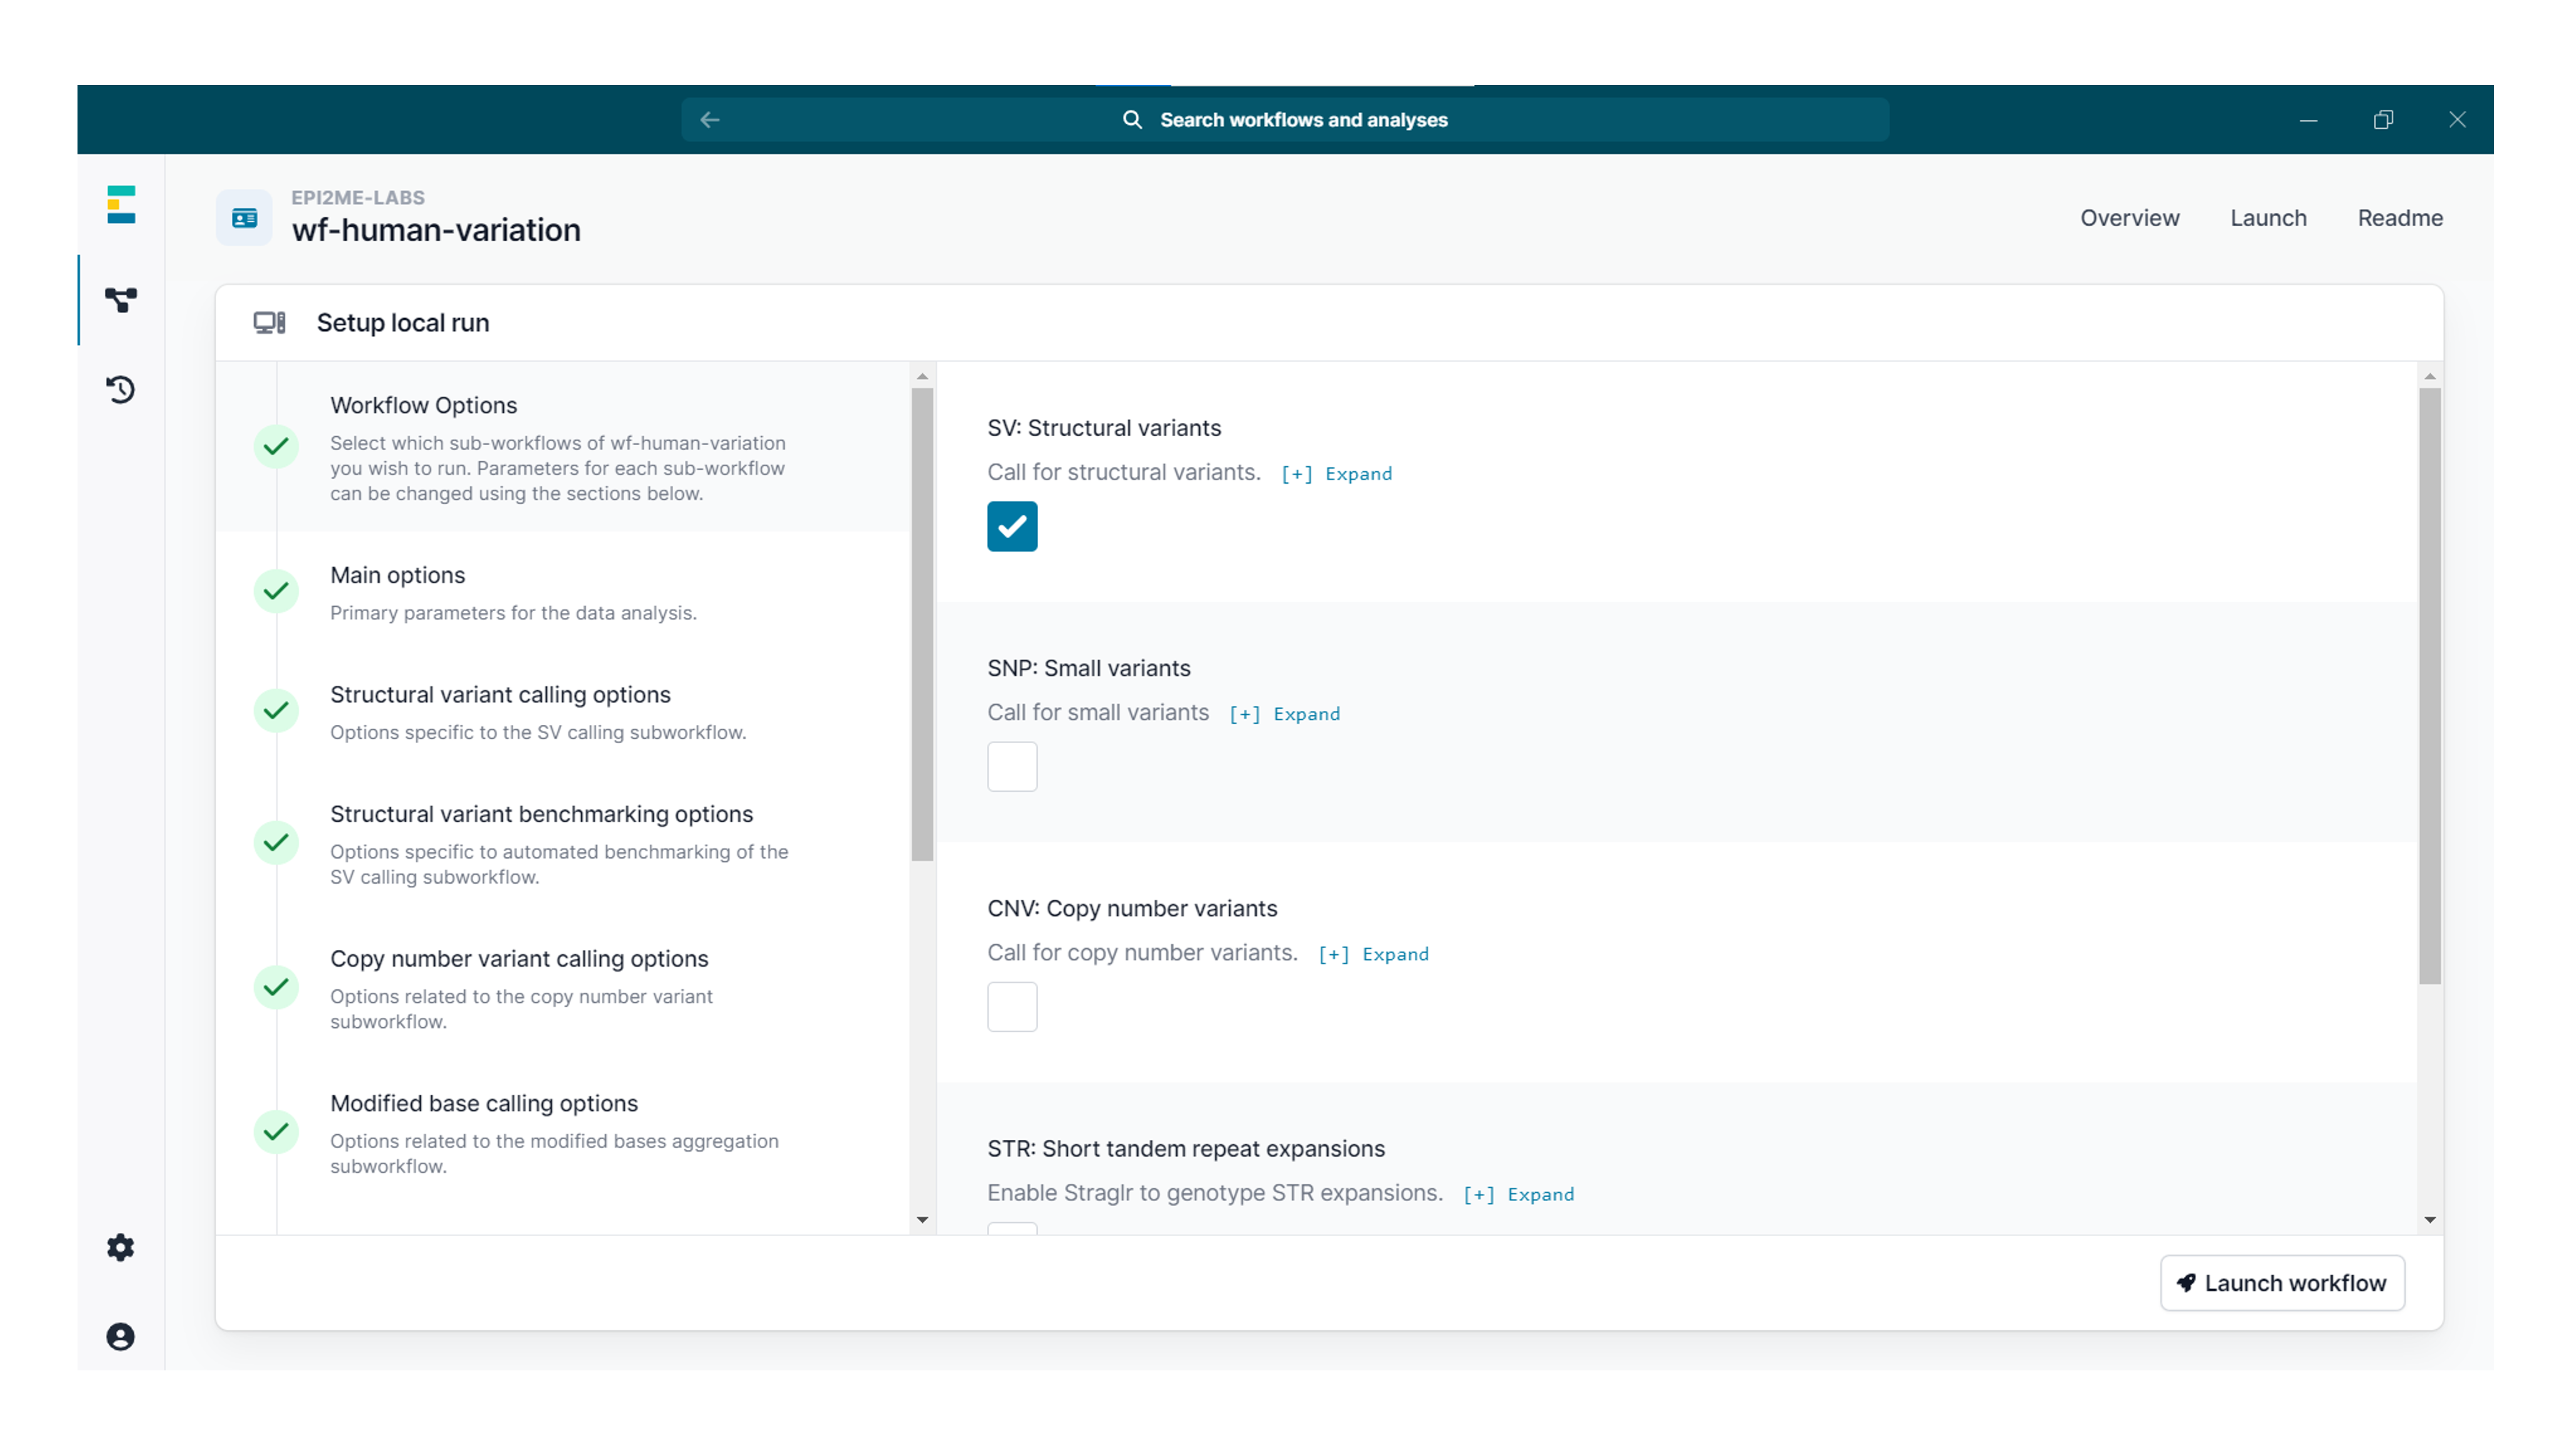Viewport: 2572px width, 1456px height.
Task: Expand the SV structural variants description
Action: [1336, 474]
